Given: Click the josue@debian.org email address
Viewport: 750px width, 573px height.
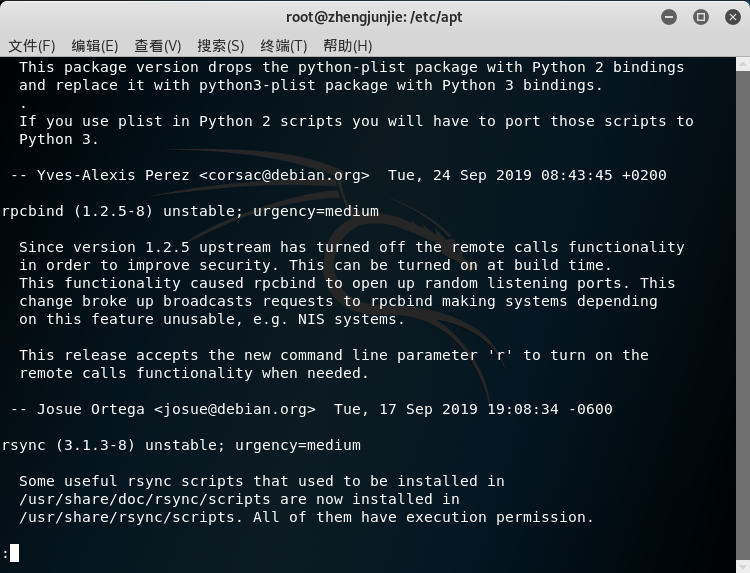Looking at the screenshot, I should (234, 409).
